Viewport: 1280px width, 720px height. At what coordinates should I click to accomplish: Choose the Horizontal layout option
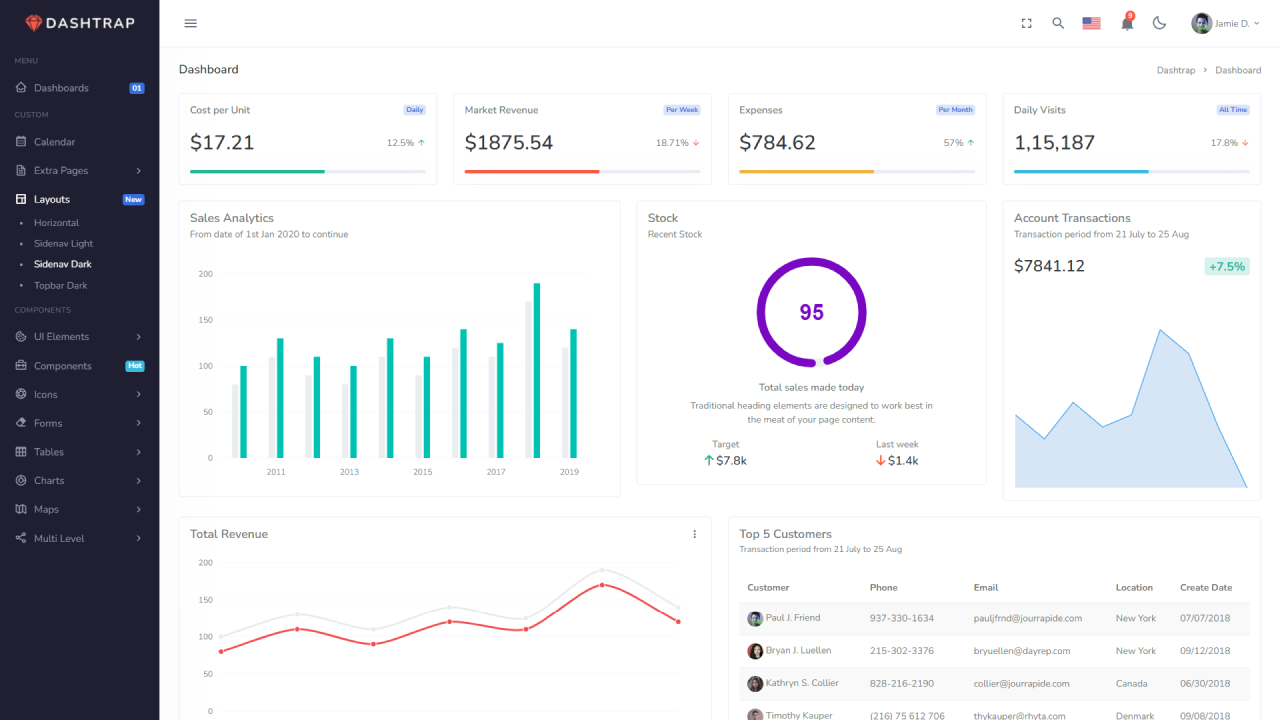(56, 223)
